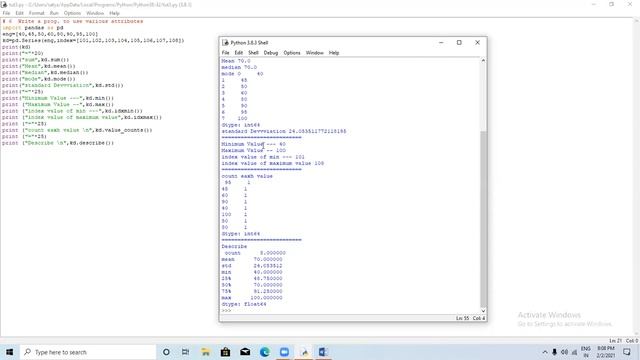Open Help menu in the editor window
Screen dimensions: 640x360
coord(114,13)
